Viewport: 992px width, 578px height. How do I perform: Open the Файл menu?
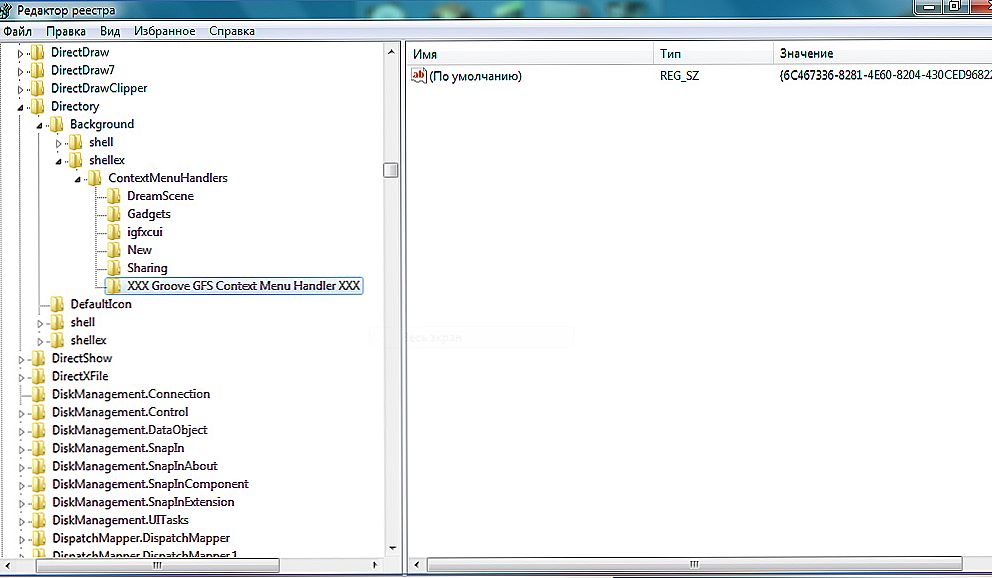17,31
